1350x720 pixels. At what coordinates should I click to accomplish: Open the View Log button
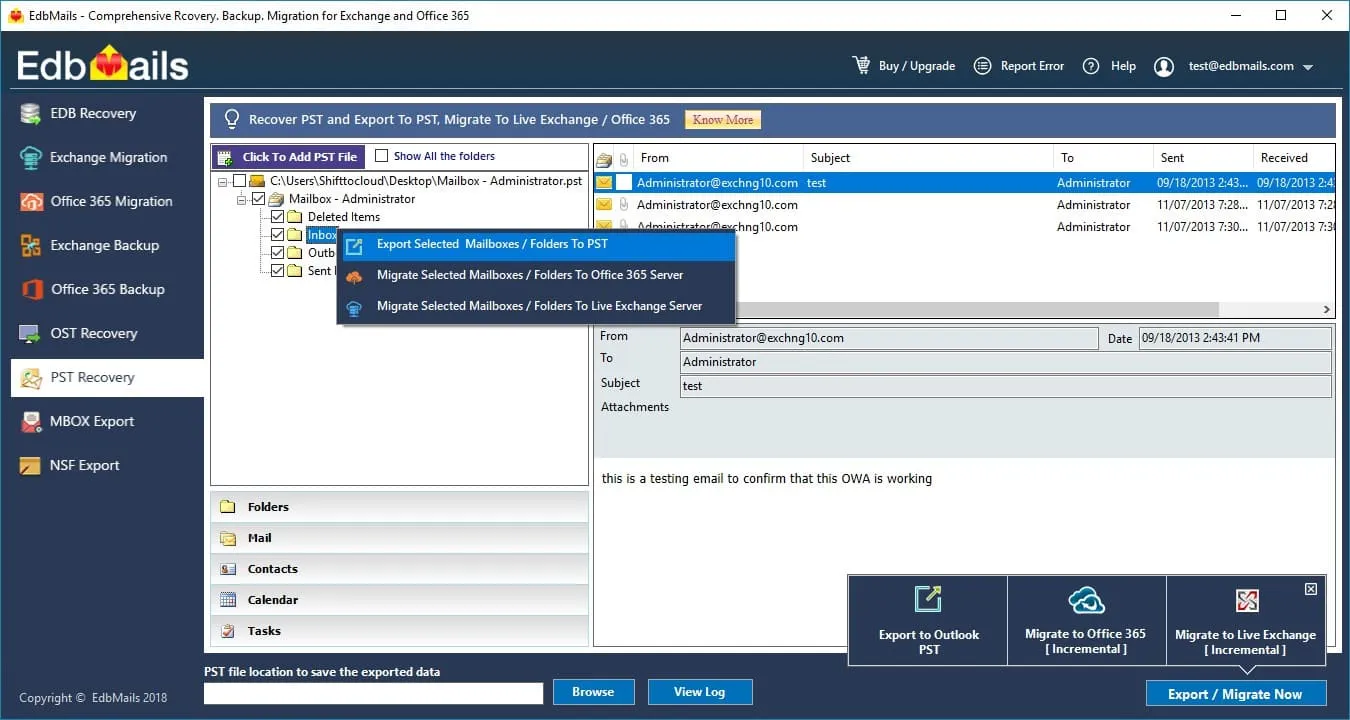point(700,692)
